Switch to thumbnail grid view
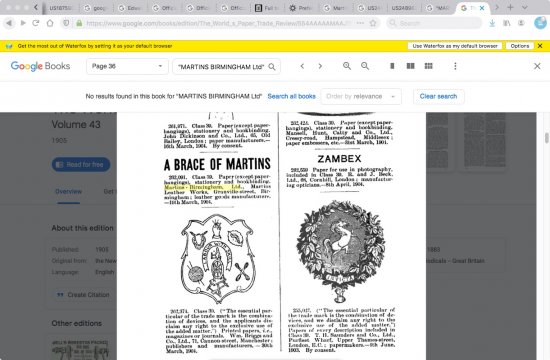The width and height of the screenshot is (550, 360). coord(429,66)
